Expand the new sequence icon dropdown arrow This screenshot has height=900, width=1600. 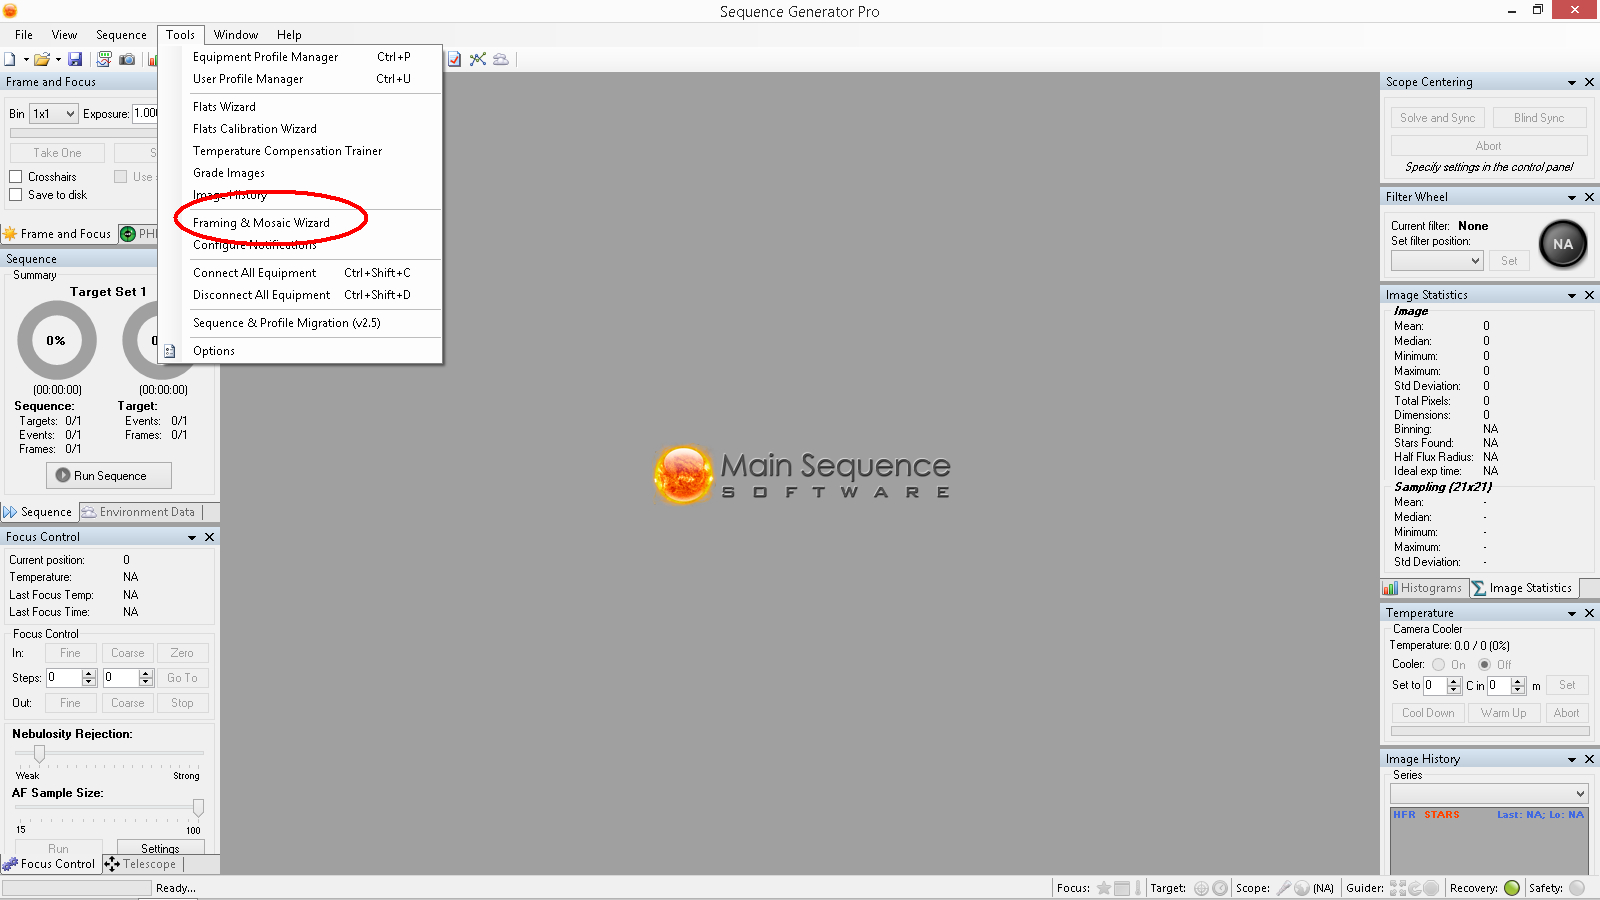tap(26, 59)
